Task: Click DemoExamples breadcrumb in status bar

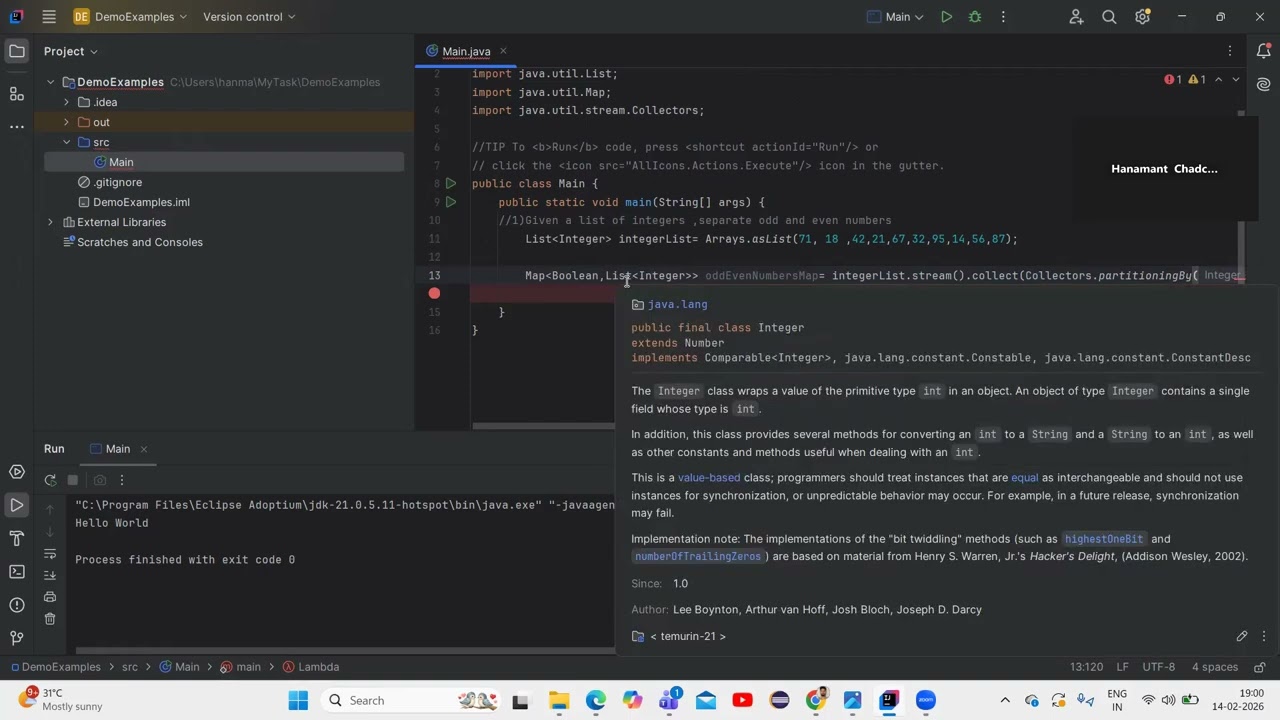Action: (61, 667)
